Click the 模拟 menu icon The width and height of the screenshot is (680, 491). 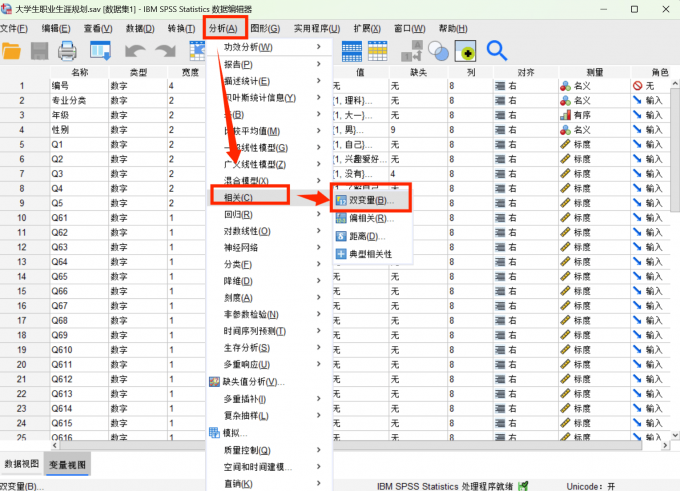[215, 432]
